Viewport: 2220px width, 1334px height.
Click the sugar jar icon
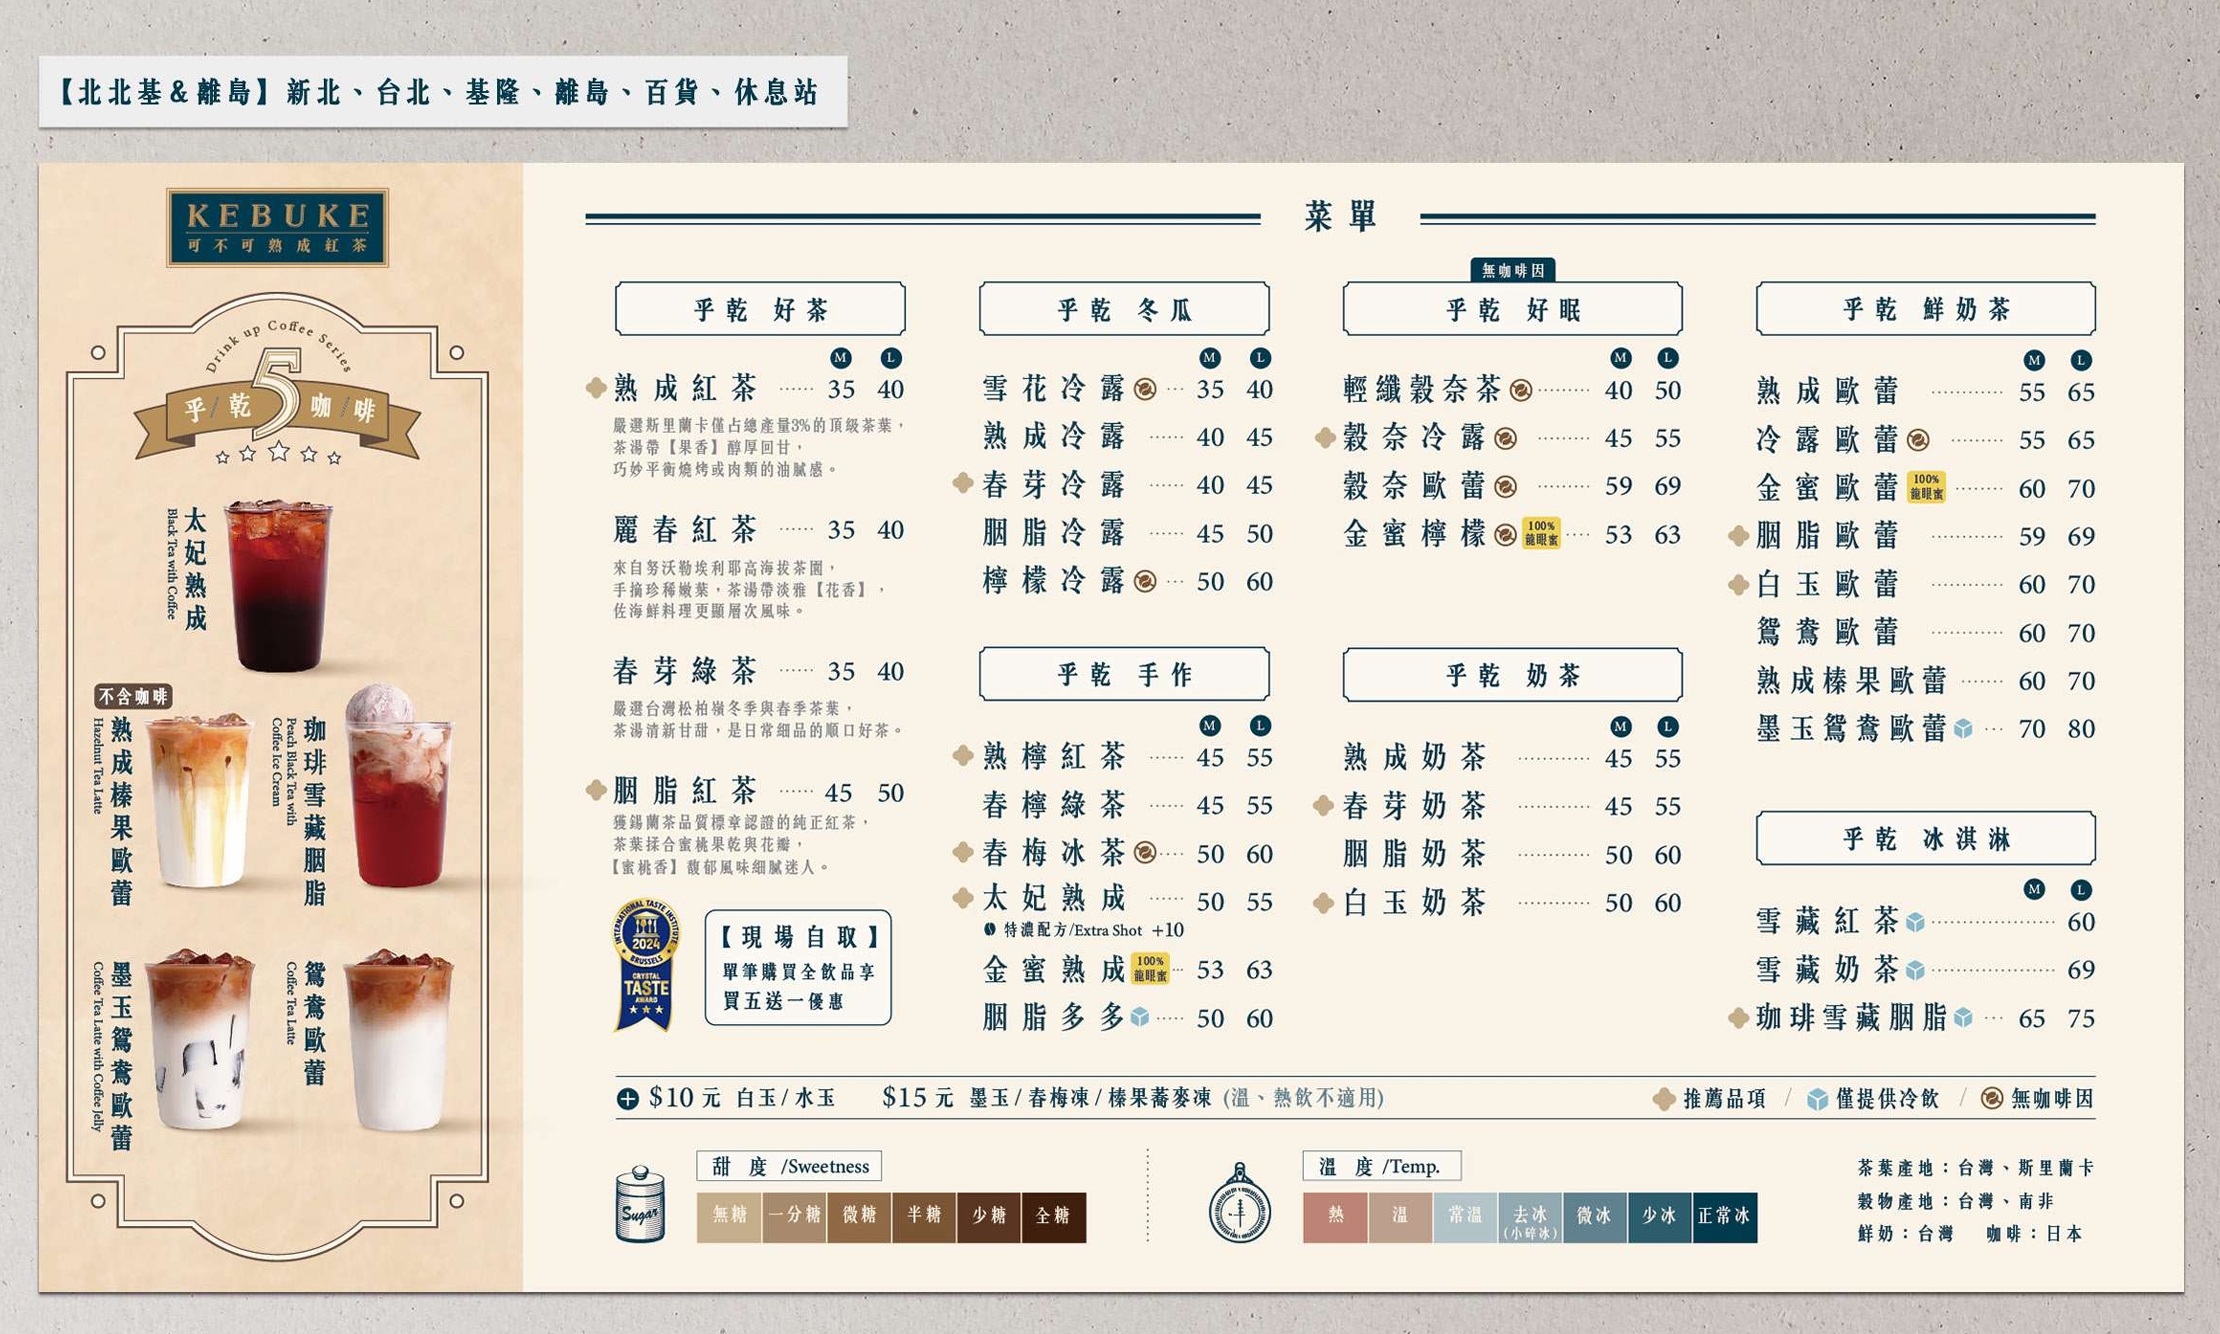(x=640, y=1205)
